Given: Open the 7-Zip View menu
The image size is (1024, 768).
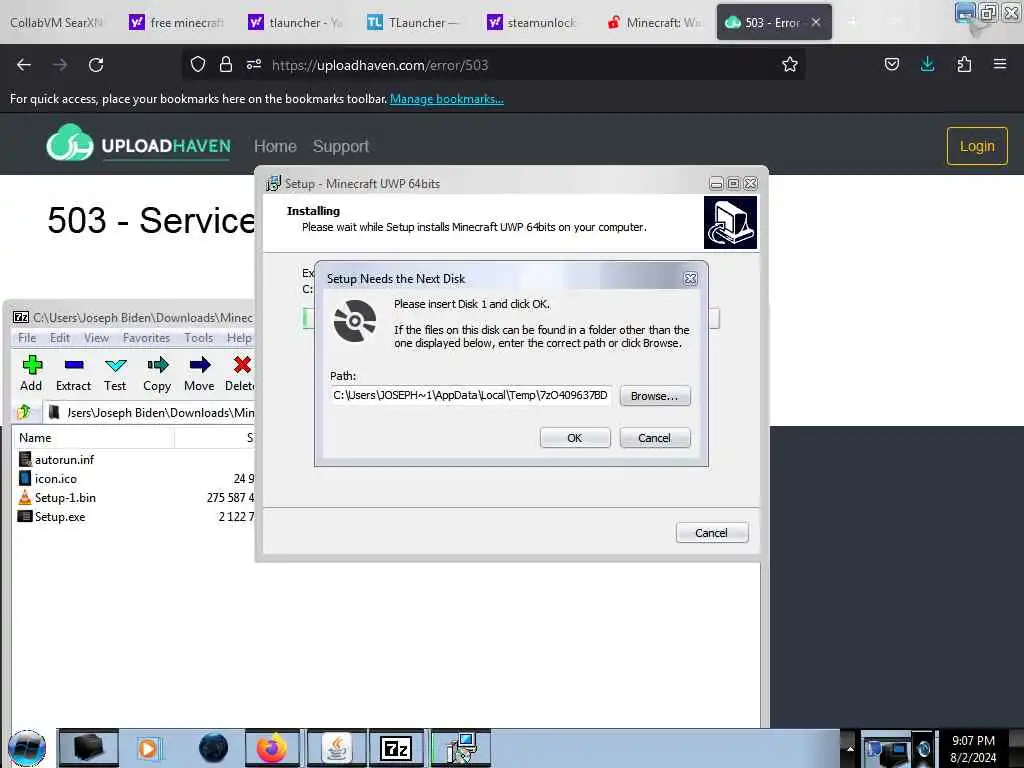Looking at the screenshot, I should point(96,338).
